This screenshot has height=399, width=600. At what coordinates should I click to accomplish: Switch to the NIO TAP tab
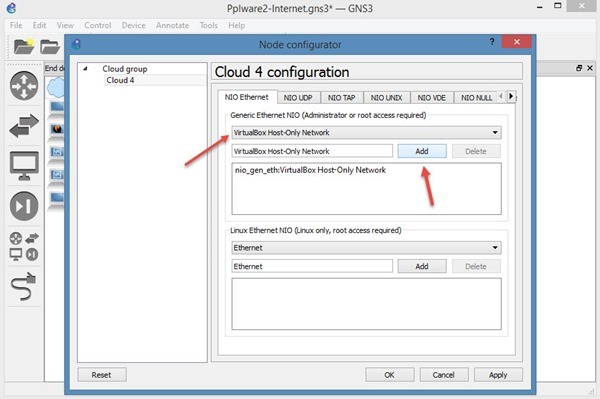click(342, 98)
